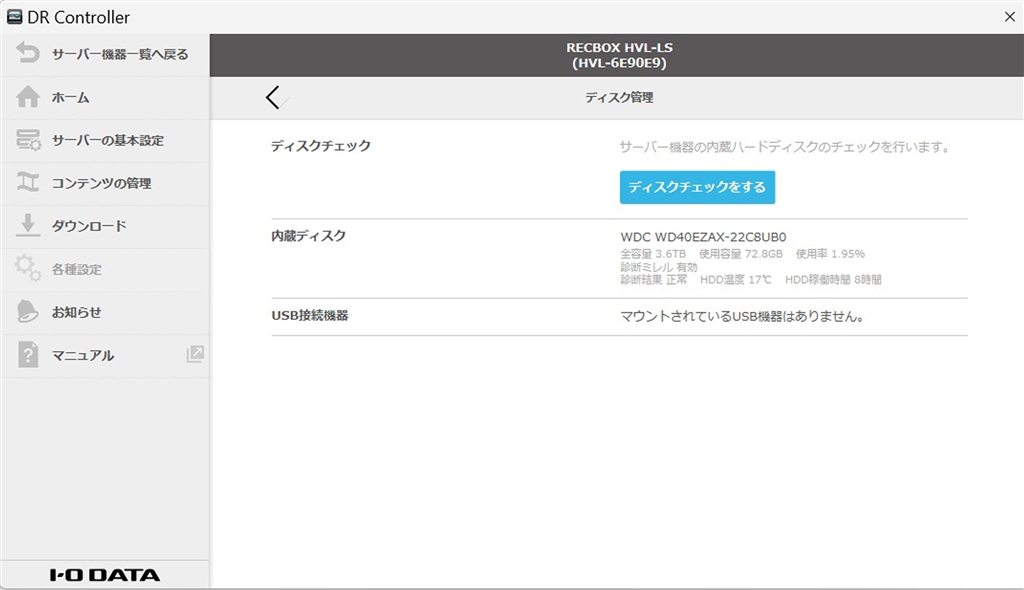The width and height of the screenshot is (1024, 590).
Task: Click the back arrow icon of サーバー機器一覧へ戻る
Action: (30, 55)
